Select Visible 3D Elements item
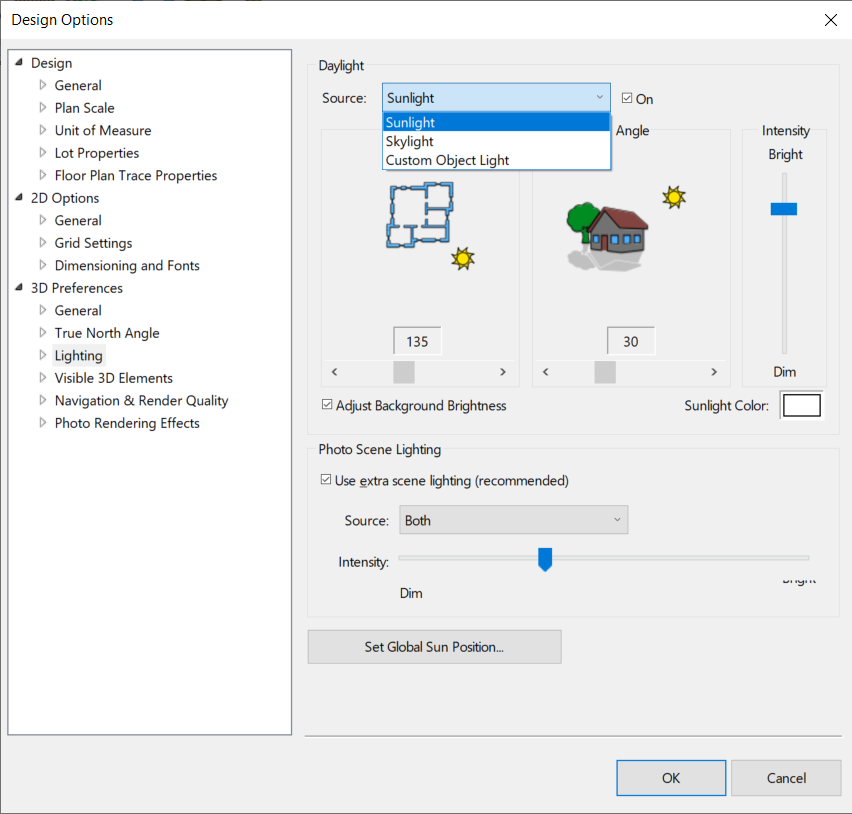This screenshot has width=852, height=814. 114,378
